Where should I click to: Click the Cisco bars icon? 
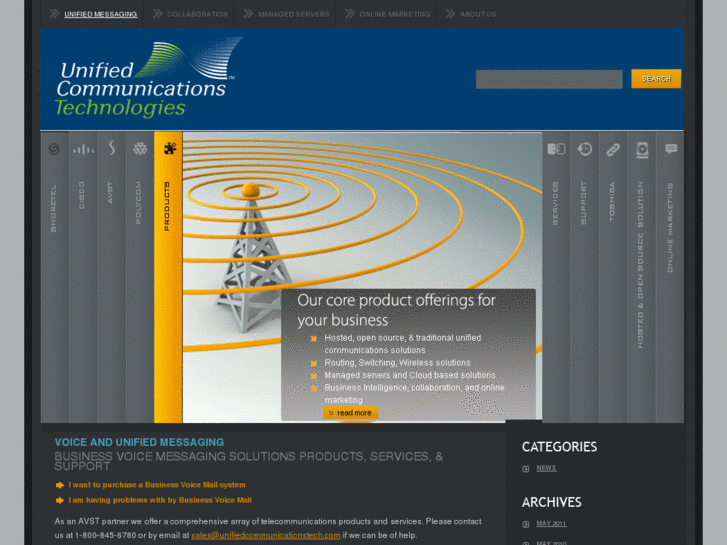[x=83, y=149]
